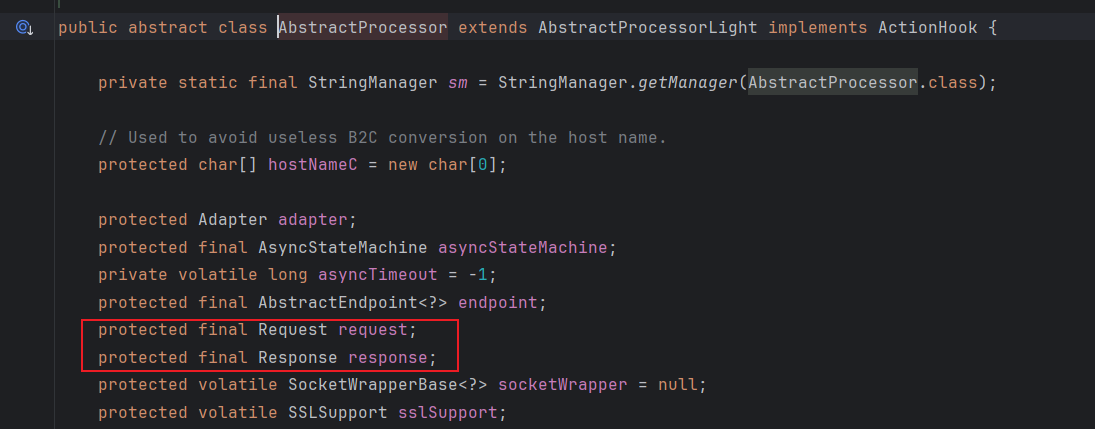The height and width of the screenshot is (429, 1095).
Task: Click the implementations gutter icon beside class declaration
Action: pos(24,28)
